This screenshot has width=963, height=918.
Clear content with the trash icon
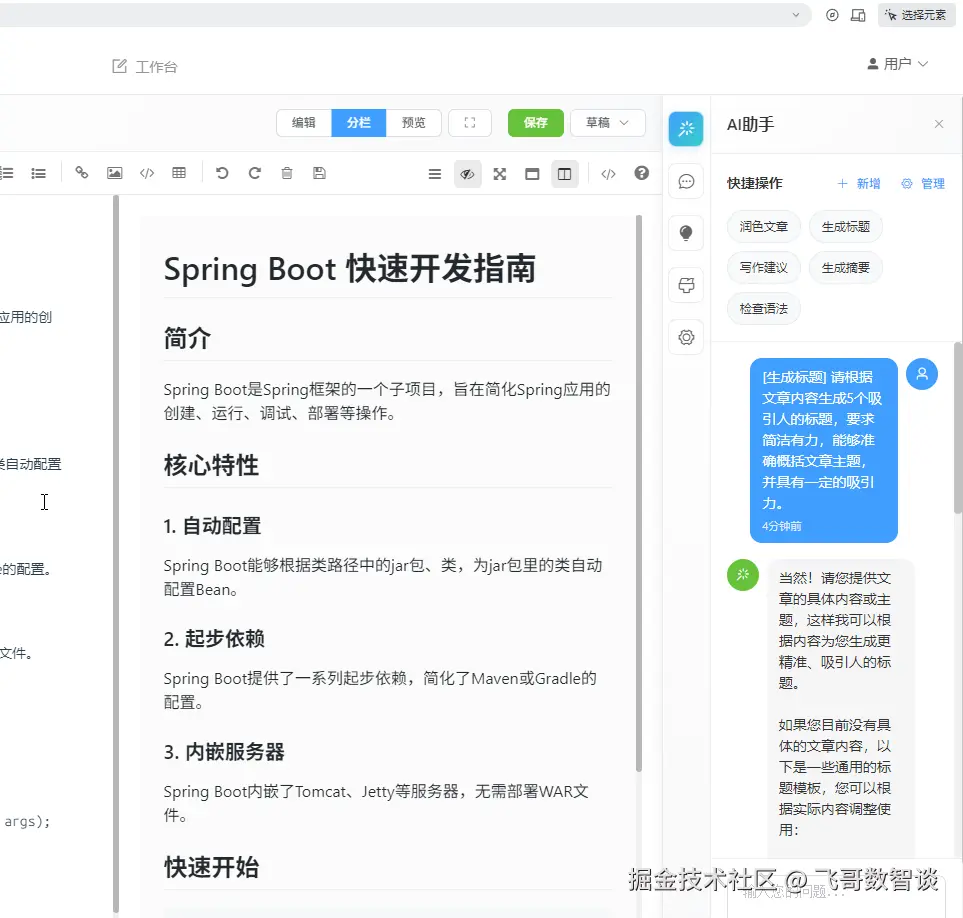(x=287, y=173)
